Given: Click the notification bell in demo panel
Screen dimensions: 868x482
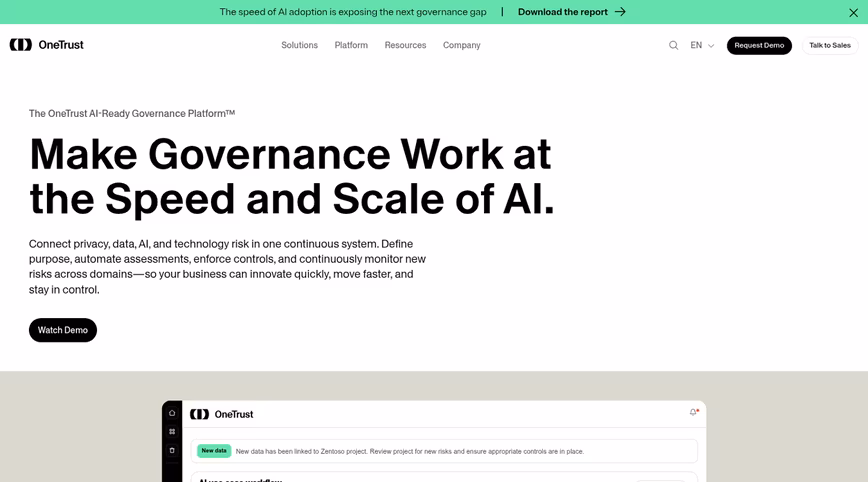Looking at the screenshot, I should tap(694, 412).
